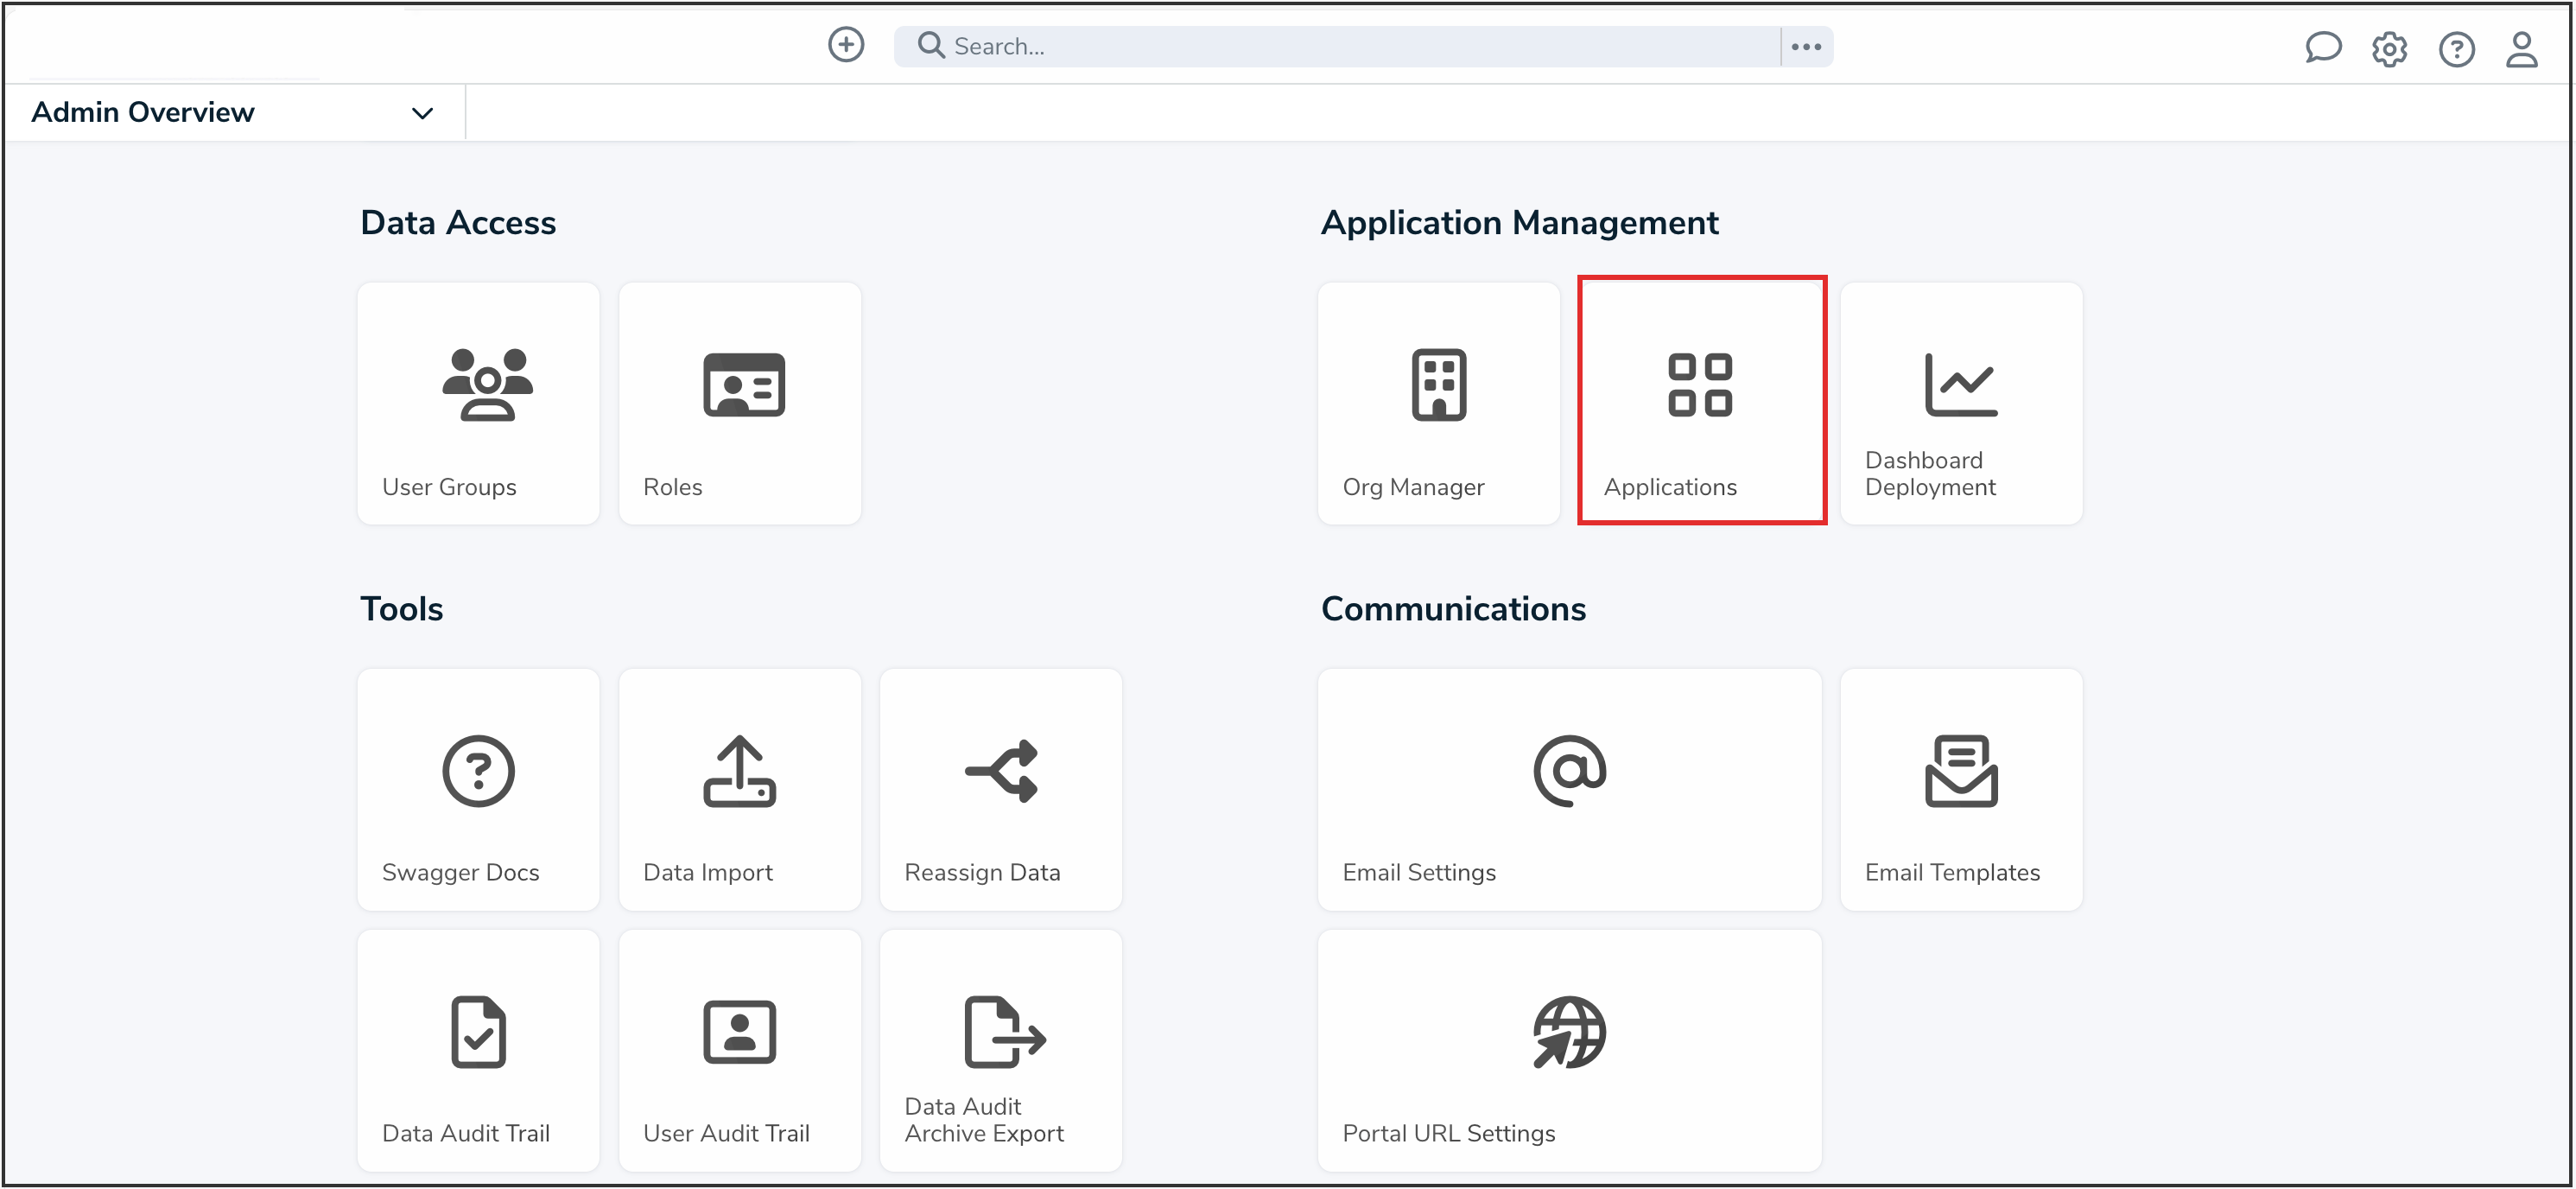
Task: Configure Portal URL Settings
Action: tap(1569, 1050)
